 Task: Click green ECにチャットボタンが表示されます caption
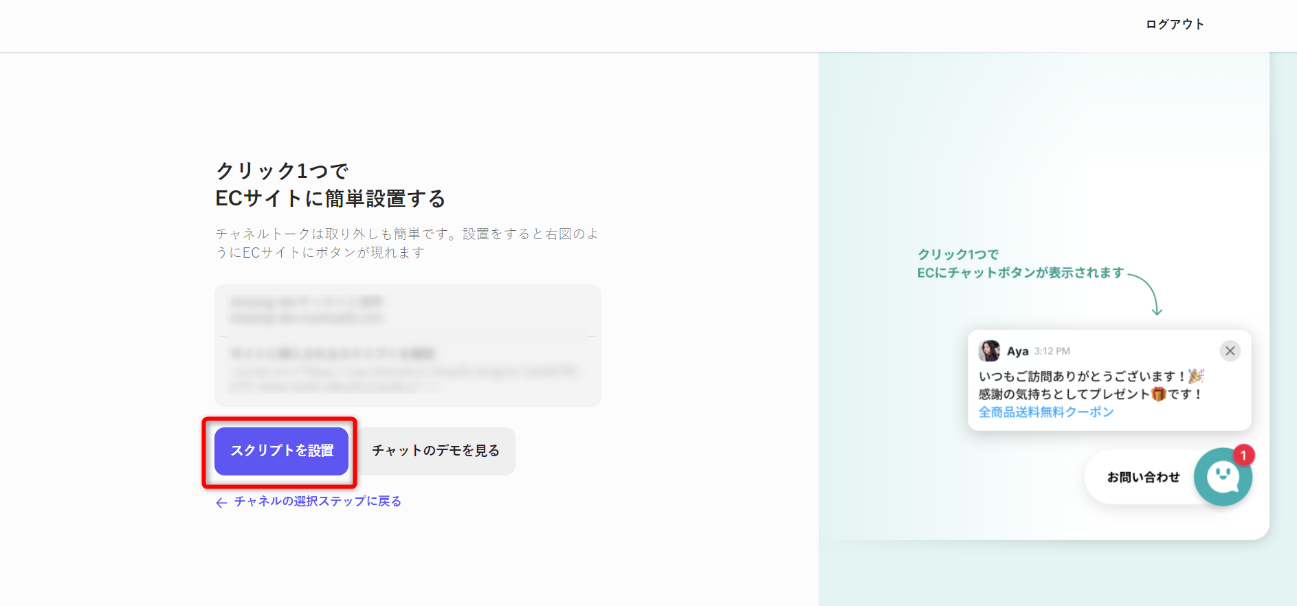click(x=1021, y=272)
